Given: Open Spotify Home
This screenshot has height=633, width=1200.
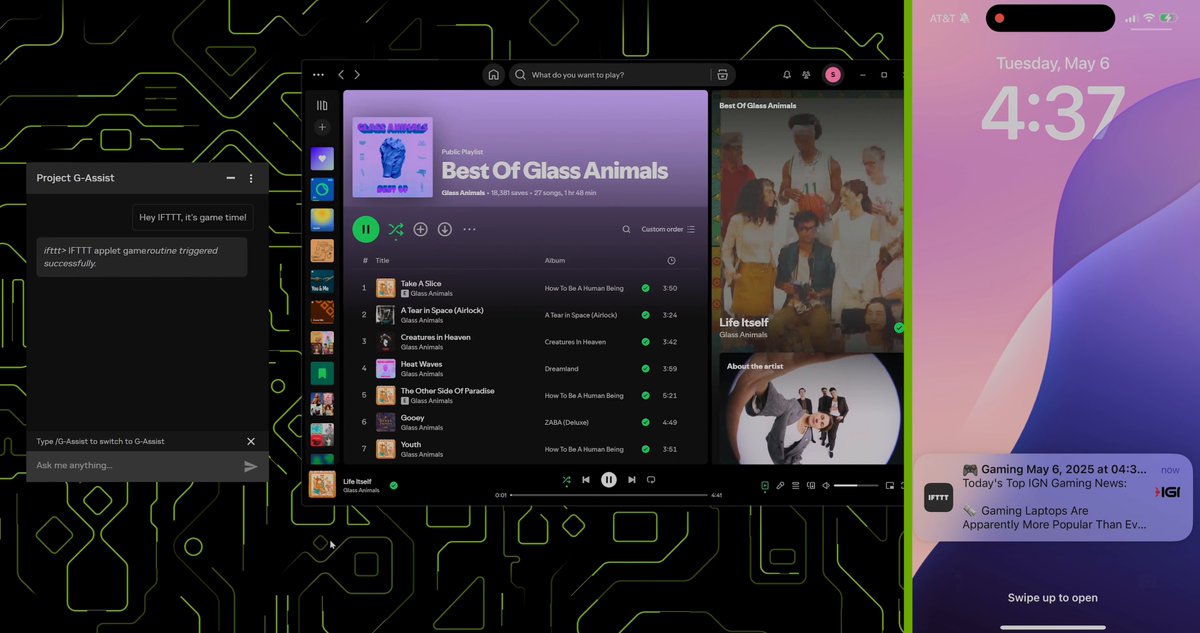Looking at the screenshot, I should pyautogui.click(x=493, y=75).
